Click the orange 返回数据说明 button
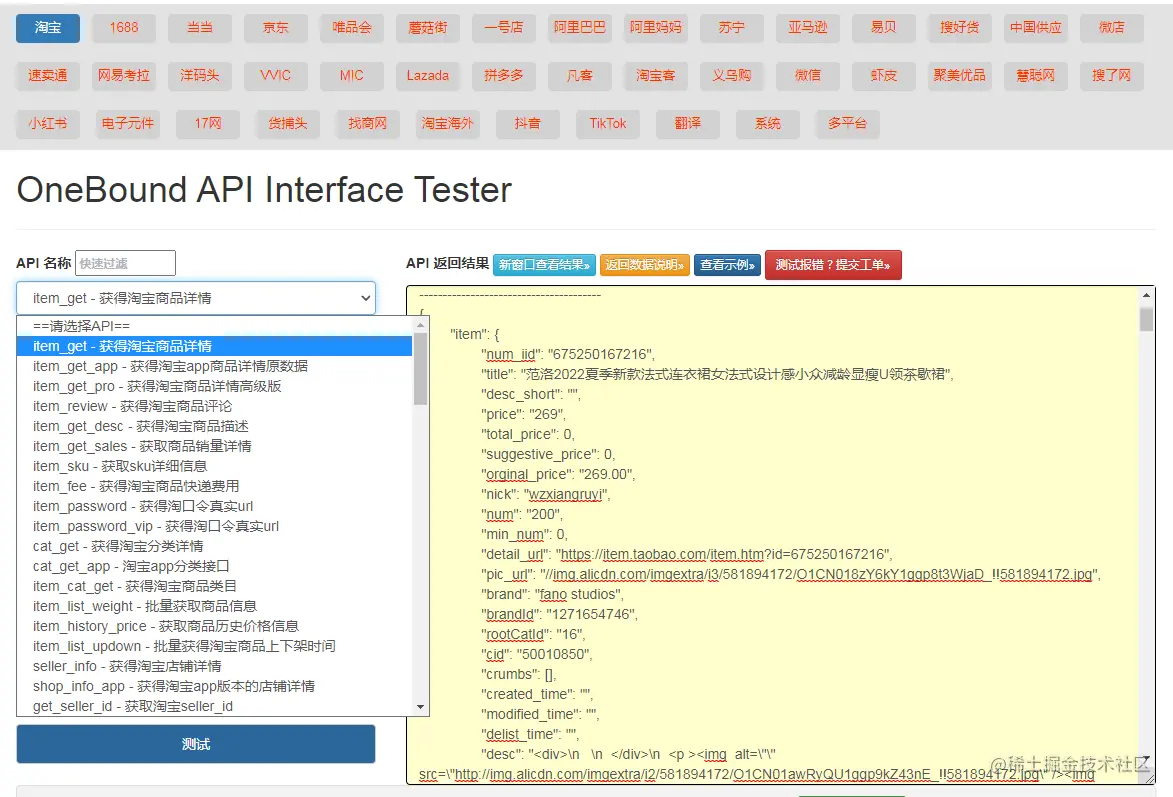This screenshot has height=797, width=1173. point(644,265)
